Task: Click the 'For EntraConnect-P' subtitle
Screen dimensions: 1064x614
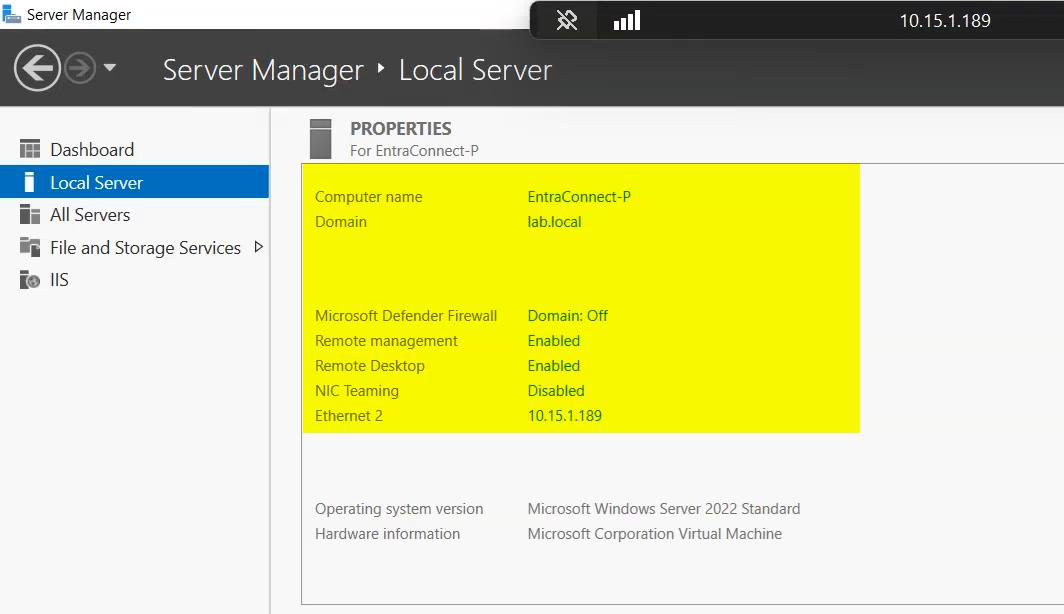Action: [x=414, y=151]
